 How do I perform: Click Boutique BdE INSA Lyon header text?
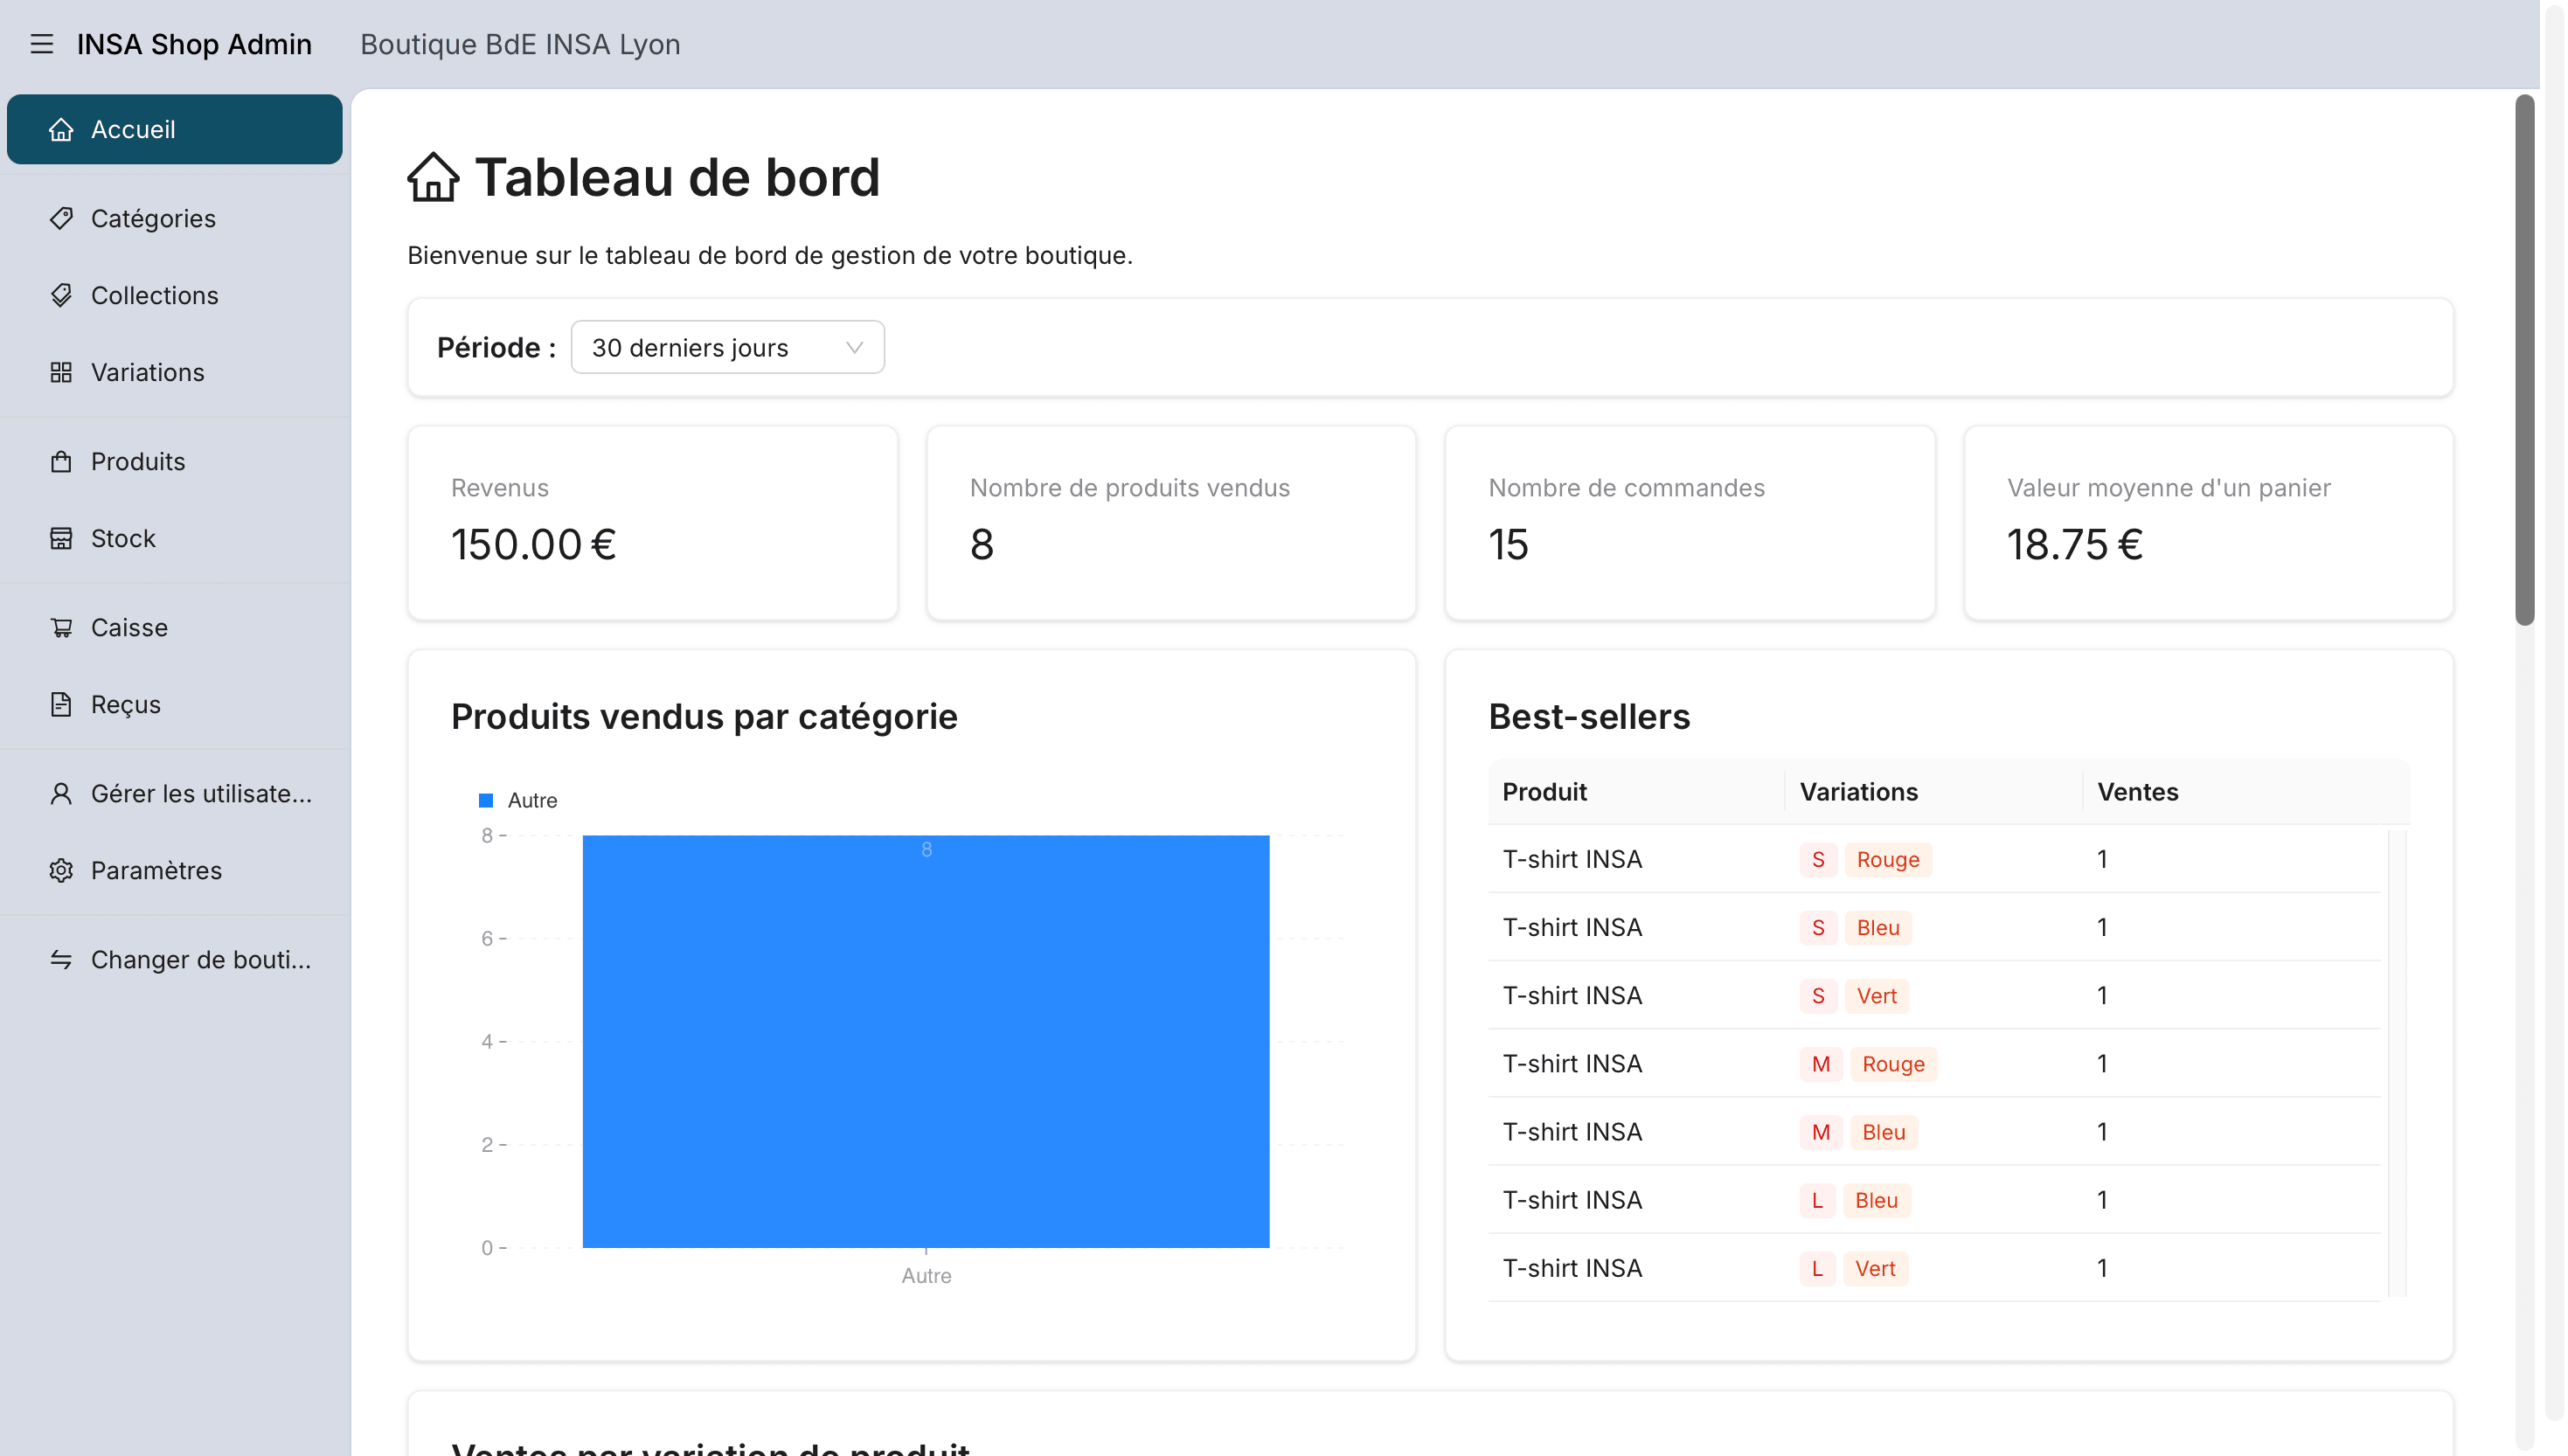(520, 44)
